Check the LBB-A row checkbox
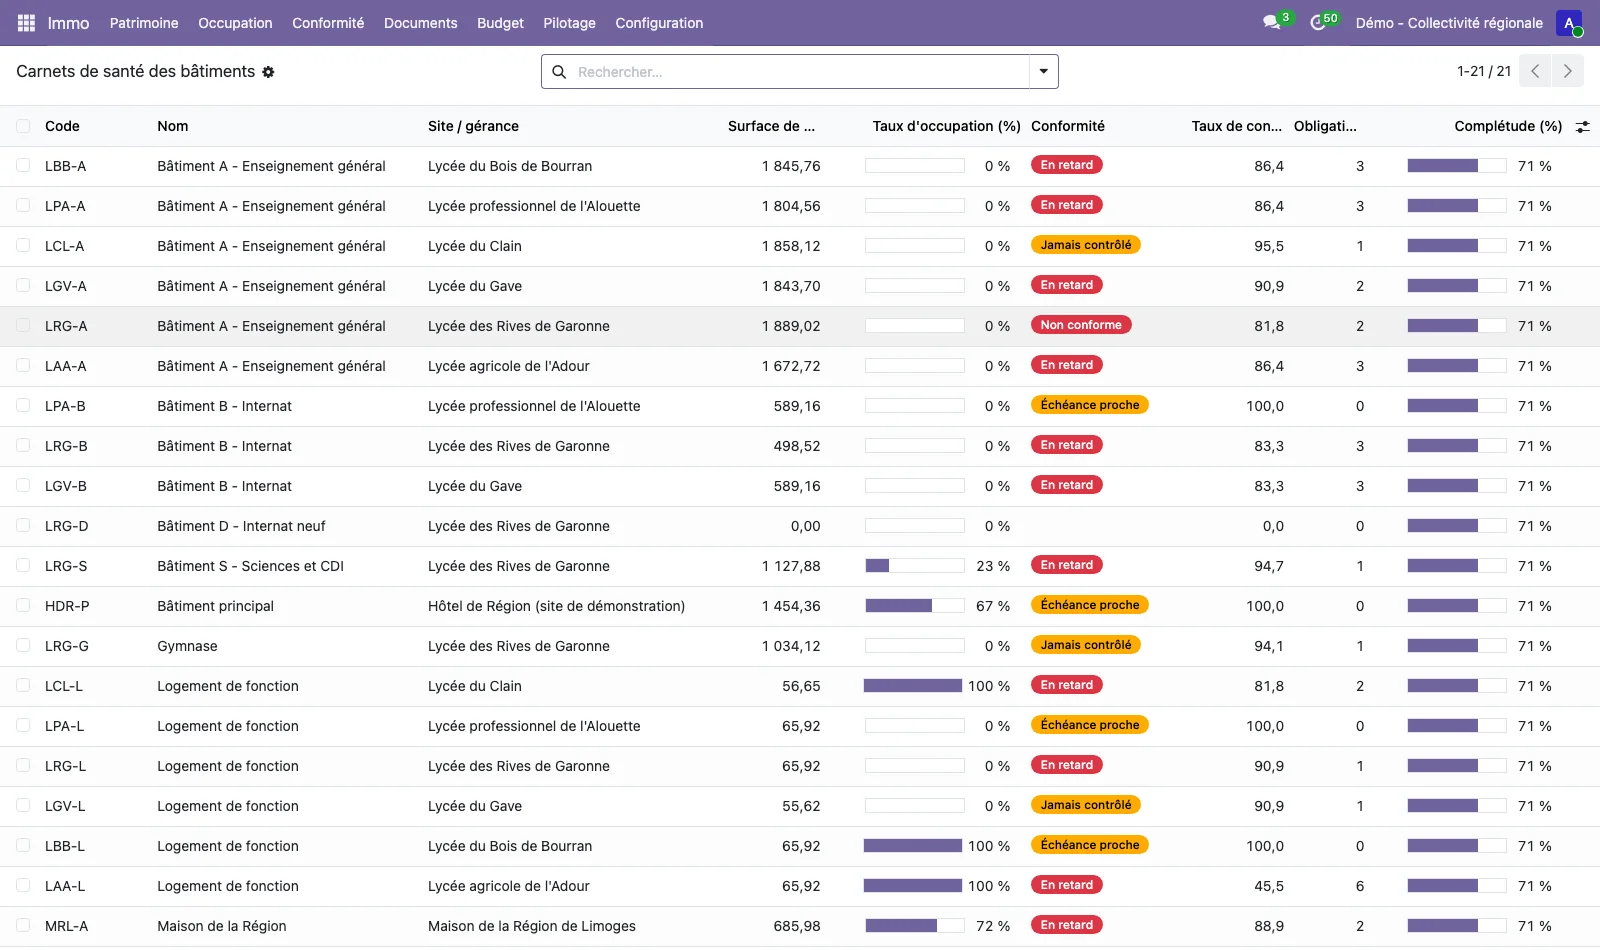Image resolution: width=1600 pixels, height=950 pixels. pos(23,166)
